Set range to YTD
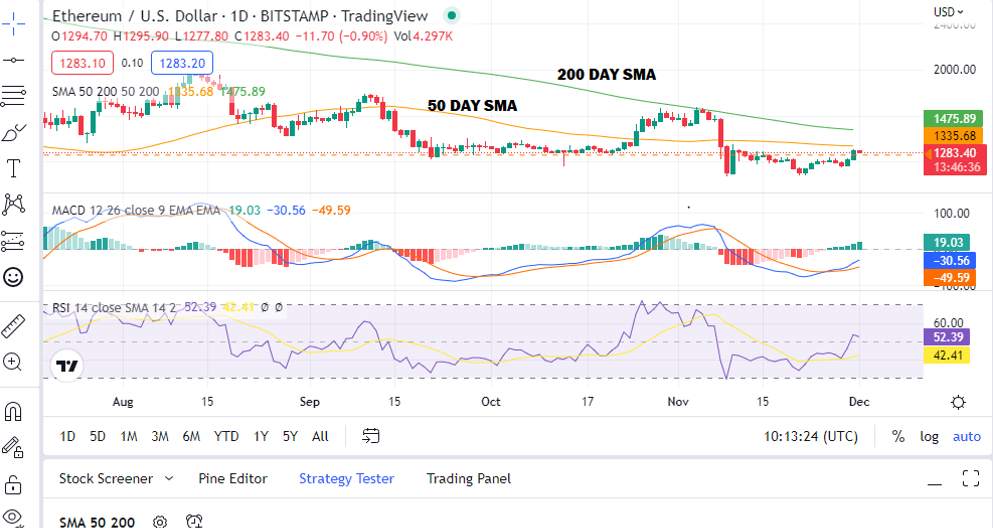 (226, 436)
